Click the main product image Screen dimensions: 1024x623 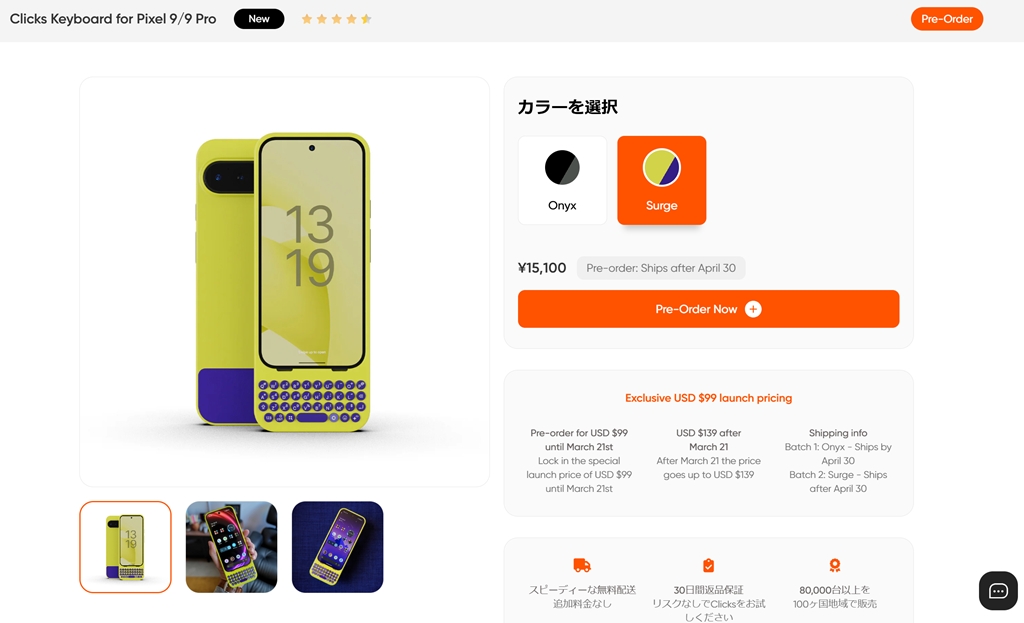284,281
